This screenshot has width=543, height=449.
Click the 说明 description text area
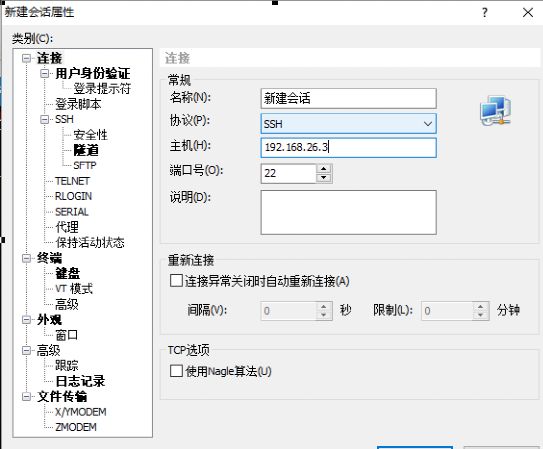(x=348, y=212)
